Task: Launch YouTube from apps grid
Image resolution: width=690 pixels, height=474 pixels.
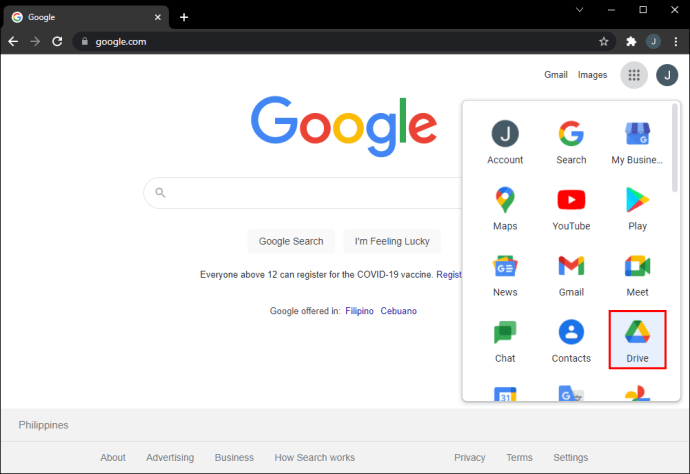Action: click(571, 208)
